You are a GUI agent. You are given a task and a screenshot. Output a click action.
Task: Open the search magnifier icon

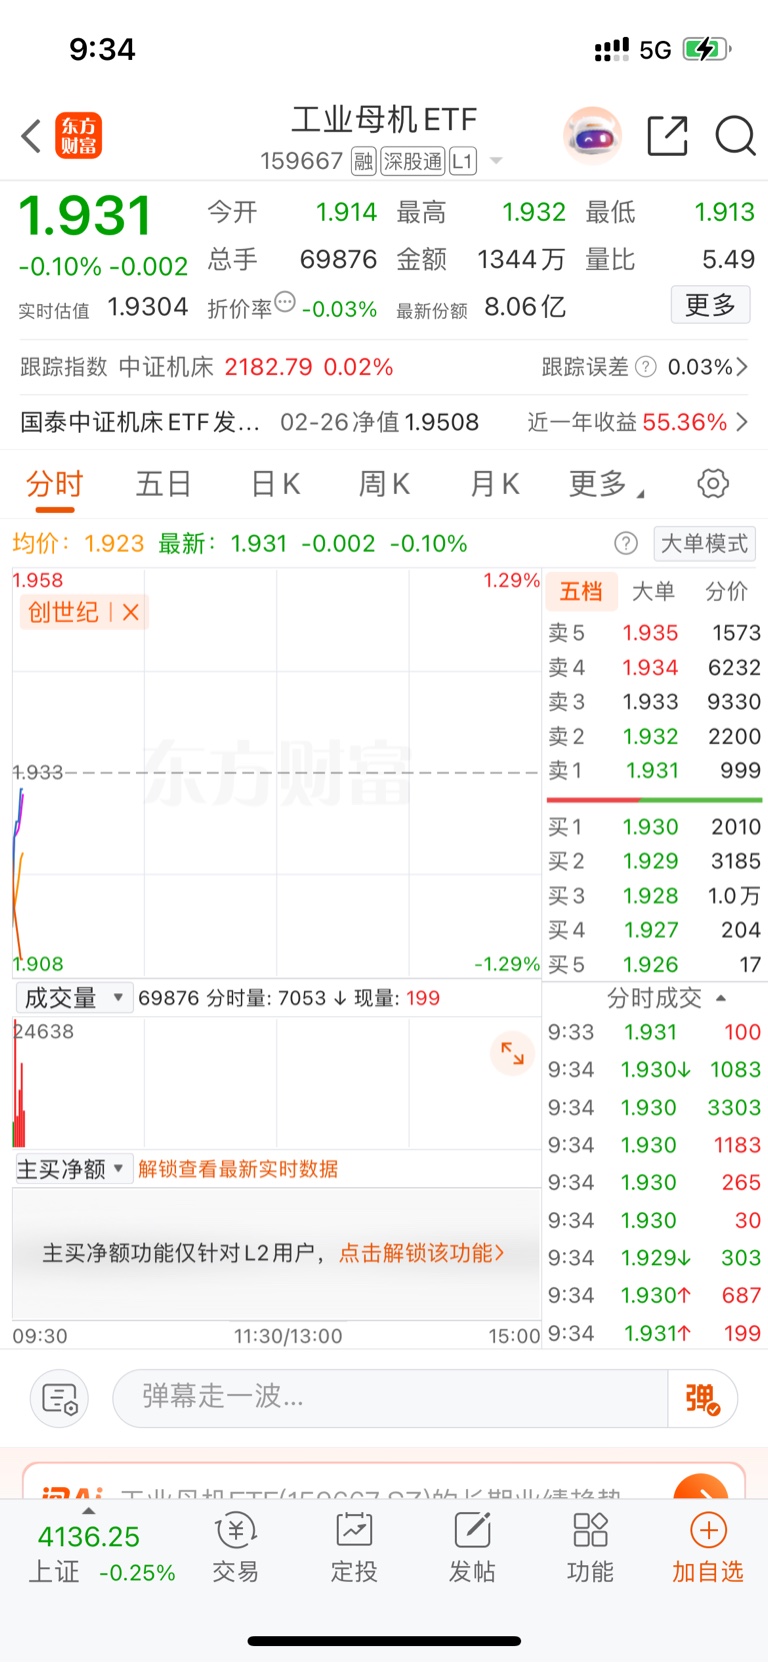tap(735, 136)
